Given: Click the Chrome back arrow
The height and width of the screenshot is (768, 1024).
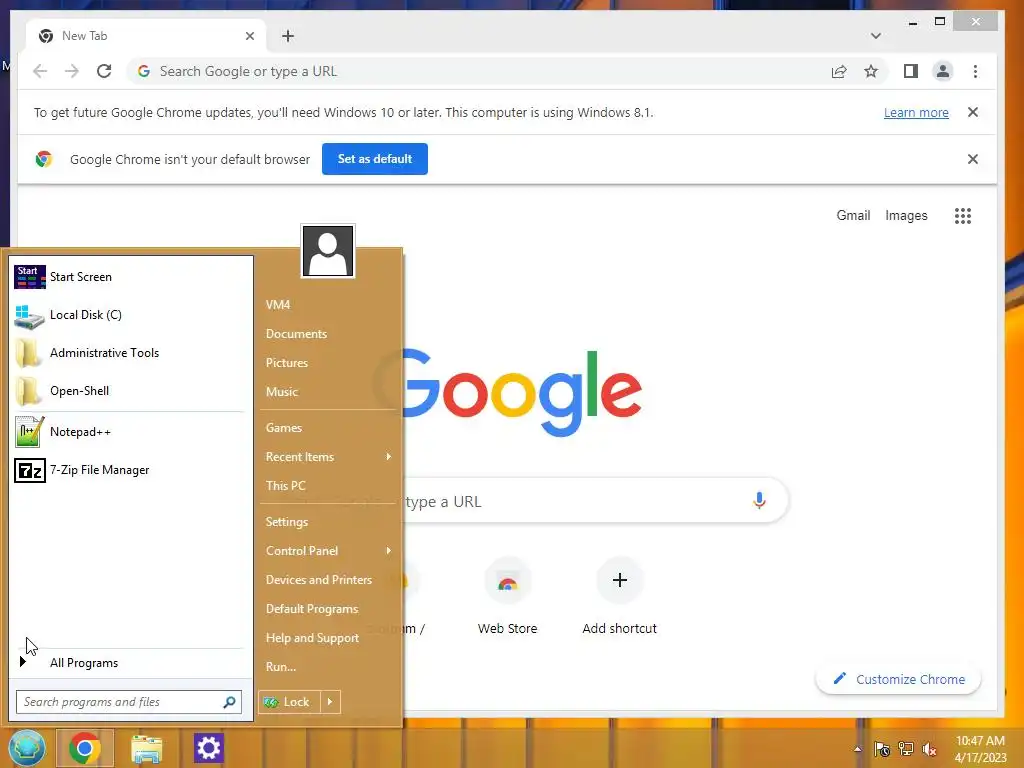Looking at the screenshot, I should pos(40,71).
